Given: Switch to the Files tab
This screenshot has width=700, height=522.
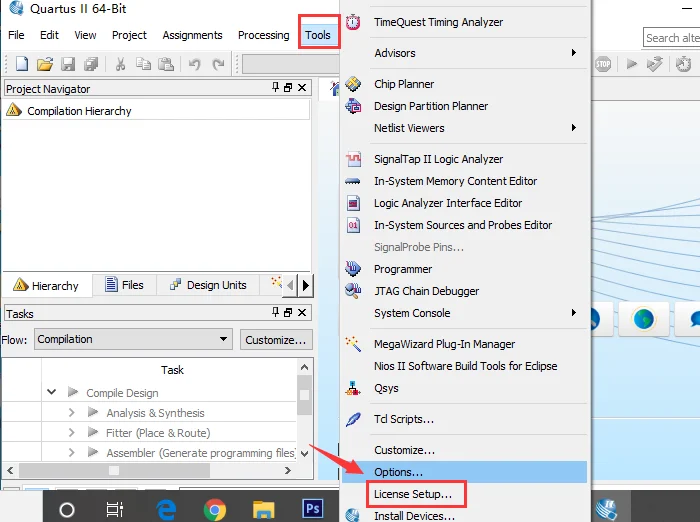Looking at the screenshot, I should tap(124, 285).
